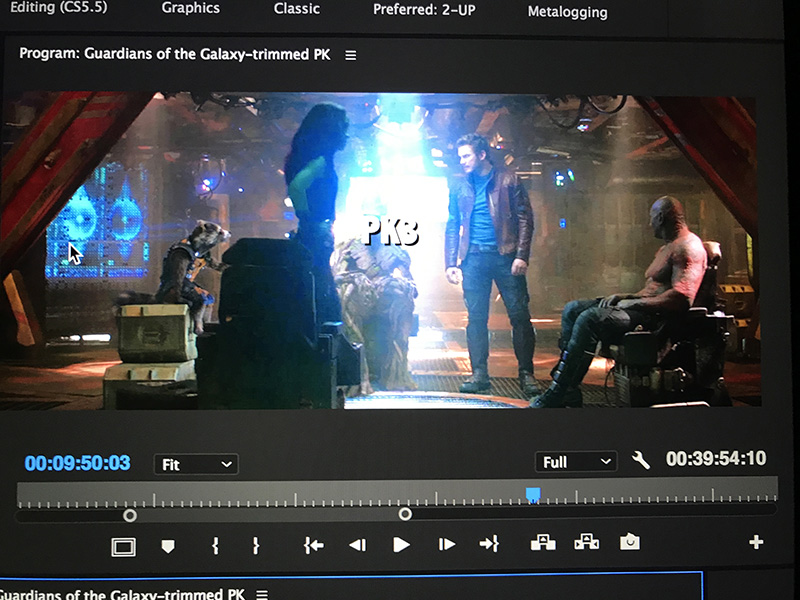Open the Fit zoom level dropdown
800x600 pixels.
[x=195, y=464]
